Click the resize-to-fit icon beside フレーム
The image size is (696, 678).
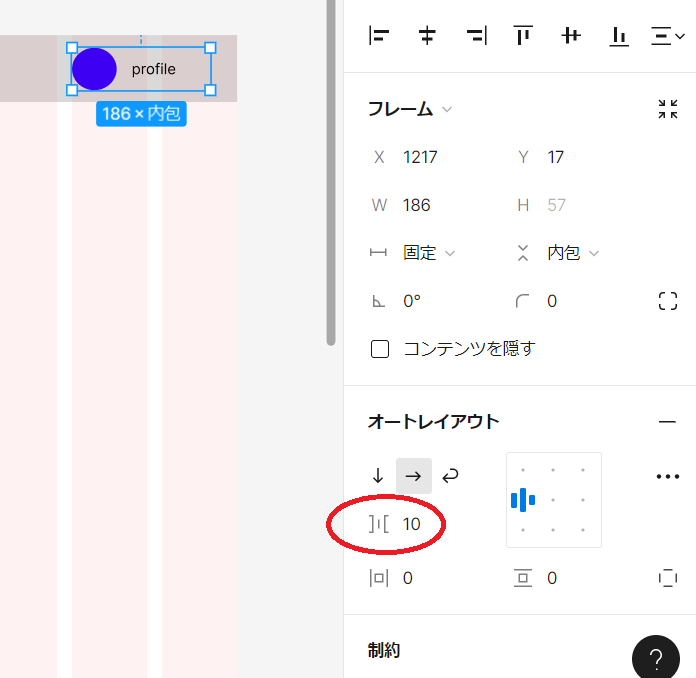(x=668, y=109)
